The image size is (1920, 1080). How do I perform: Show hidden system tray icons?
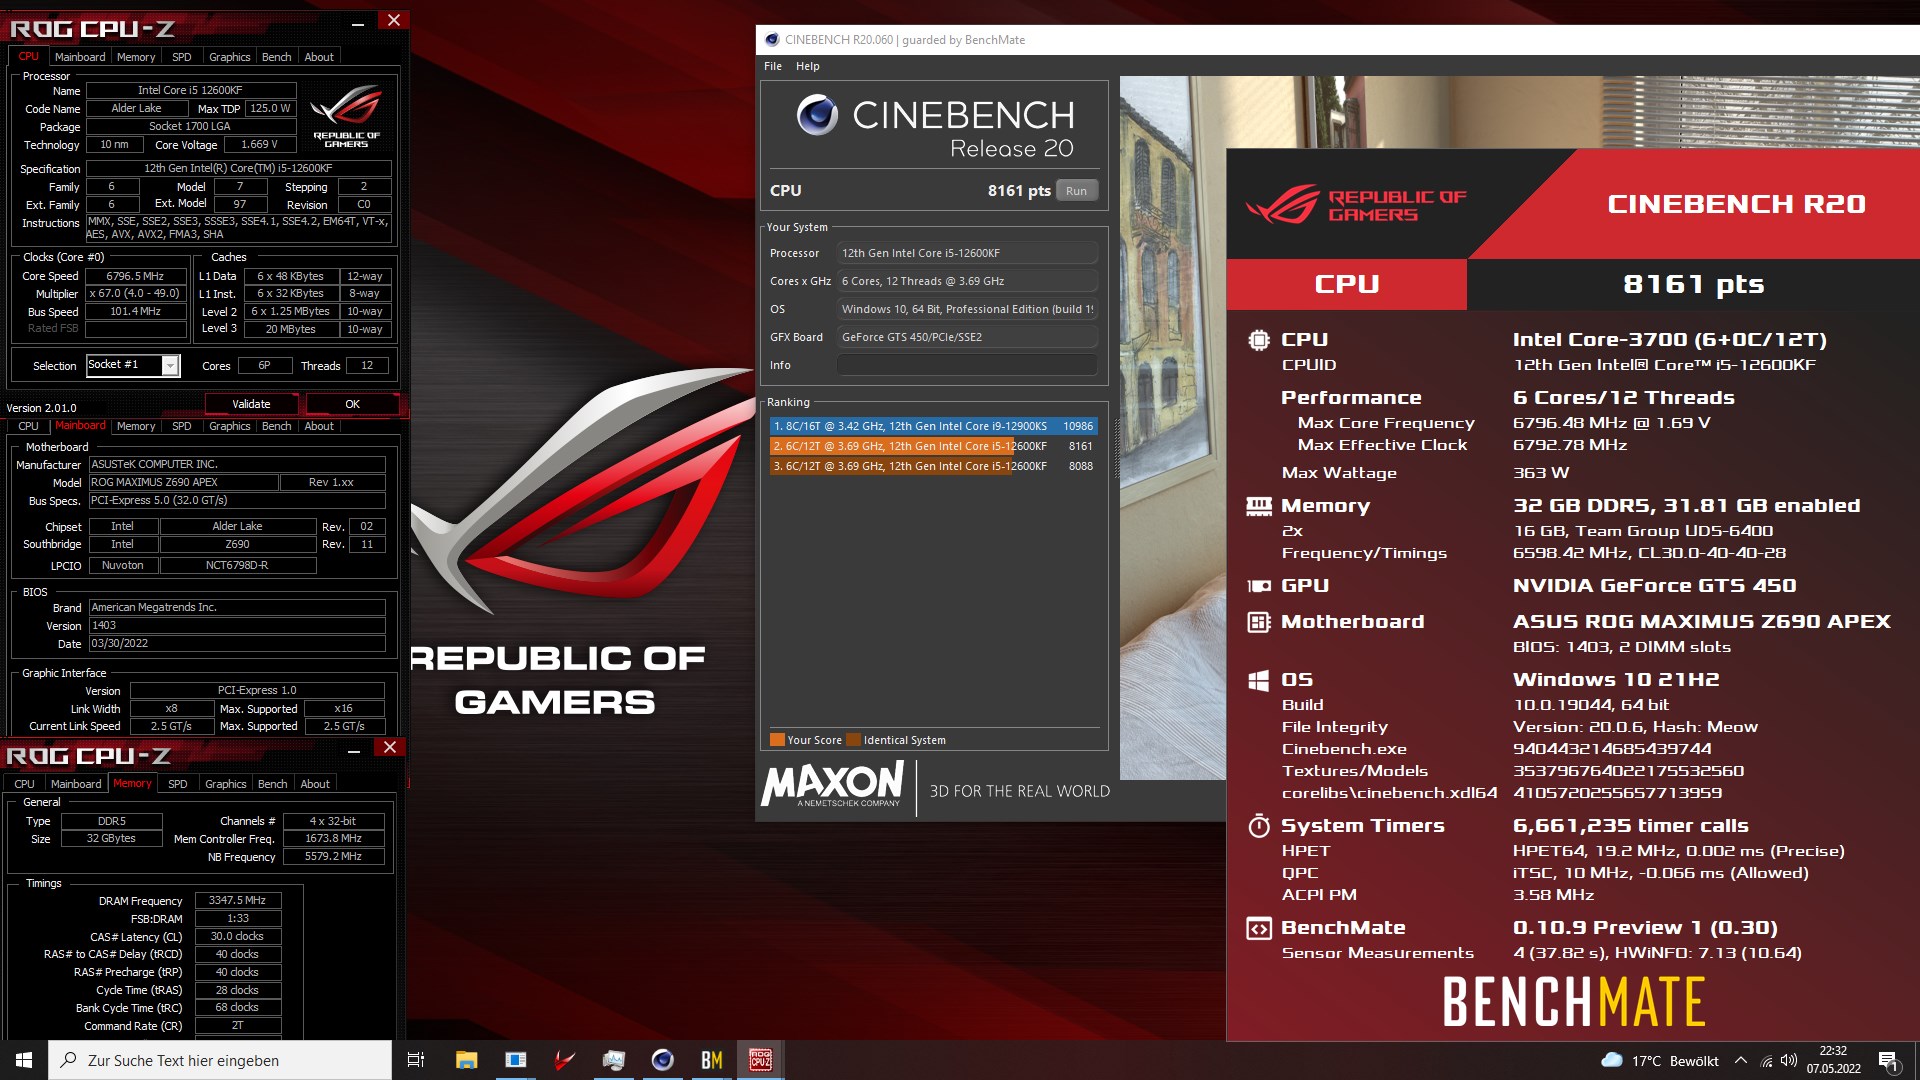pos(1741,1060)
